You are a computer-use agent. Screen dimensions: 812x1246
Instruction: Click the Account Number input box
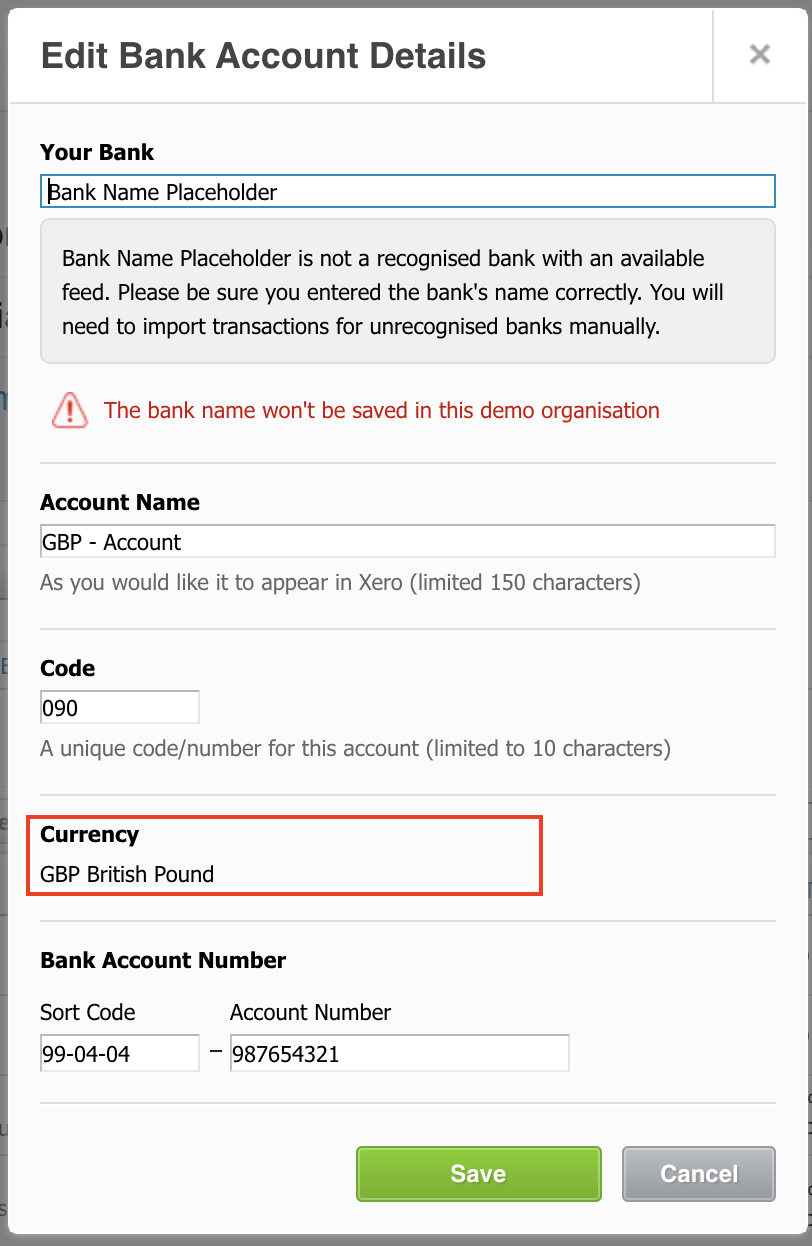[x=400, y=1054]
